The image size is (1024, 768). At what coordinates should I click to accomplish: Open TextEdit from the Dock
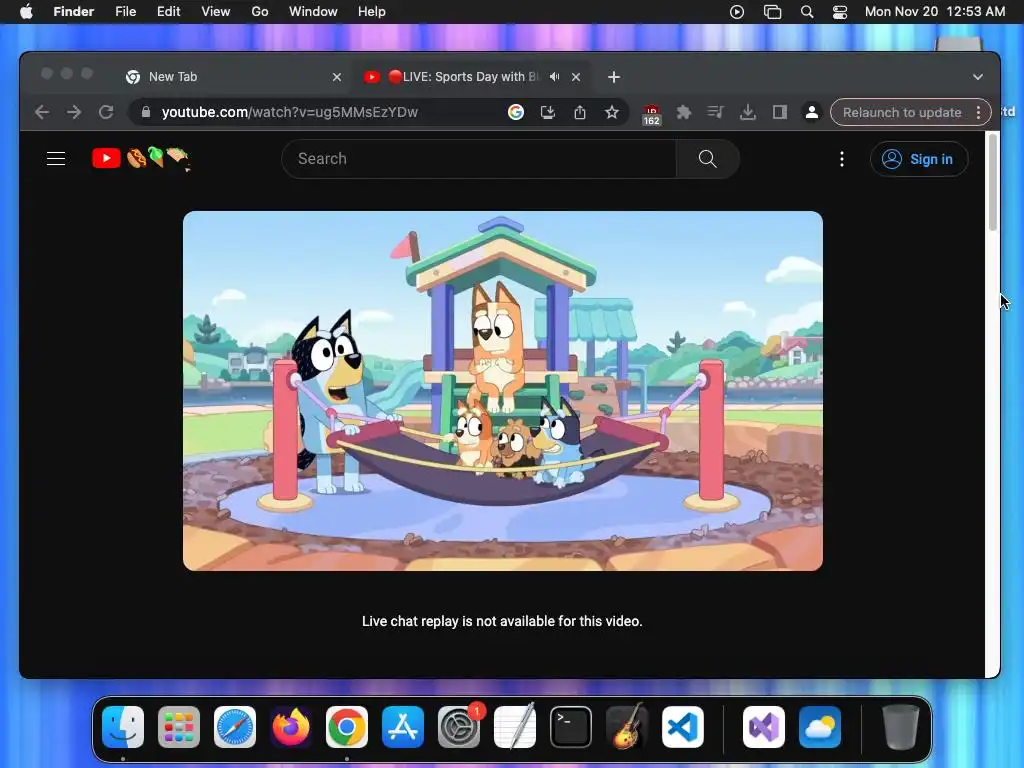coord(515,727)
